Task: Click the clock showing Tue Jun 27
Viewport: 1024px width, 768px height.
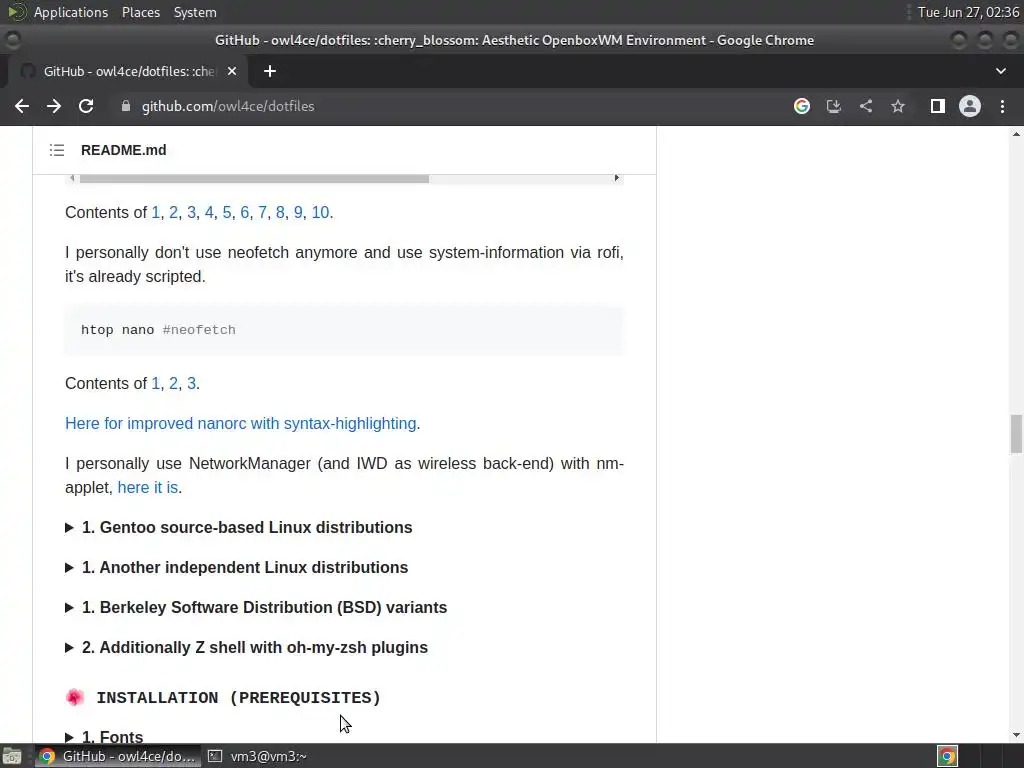Action: click(968, 12)
